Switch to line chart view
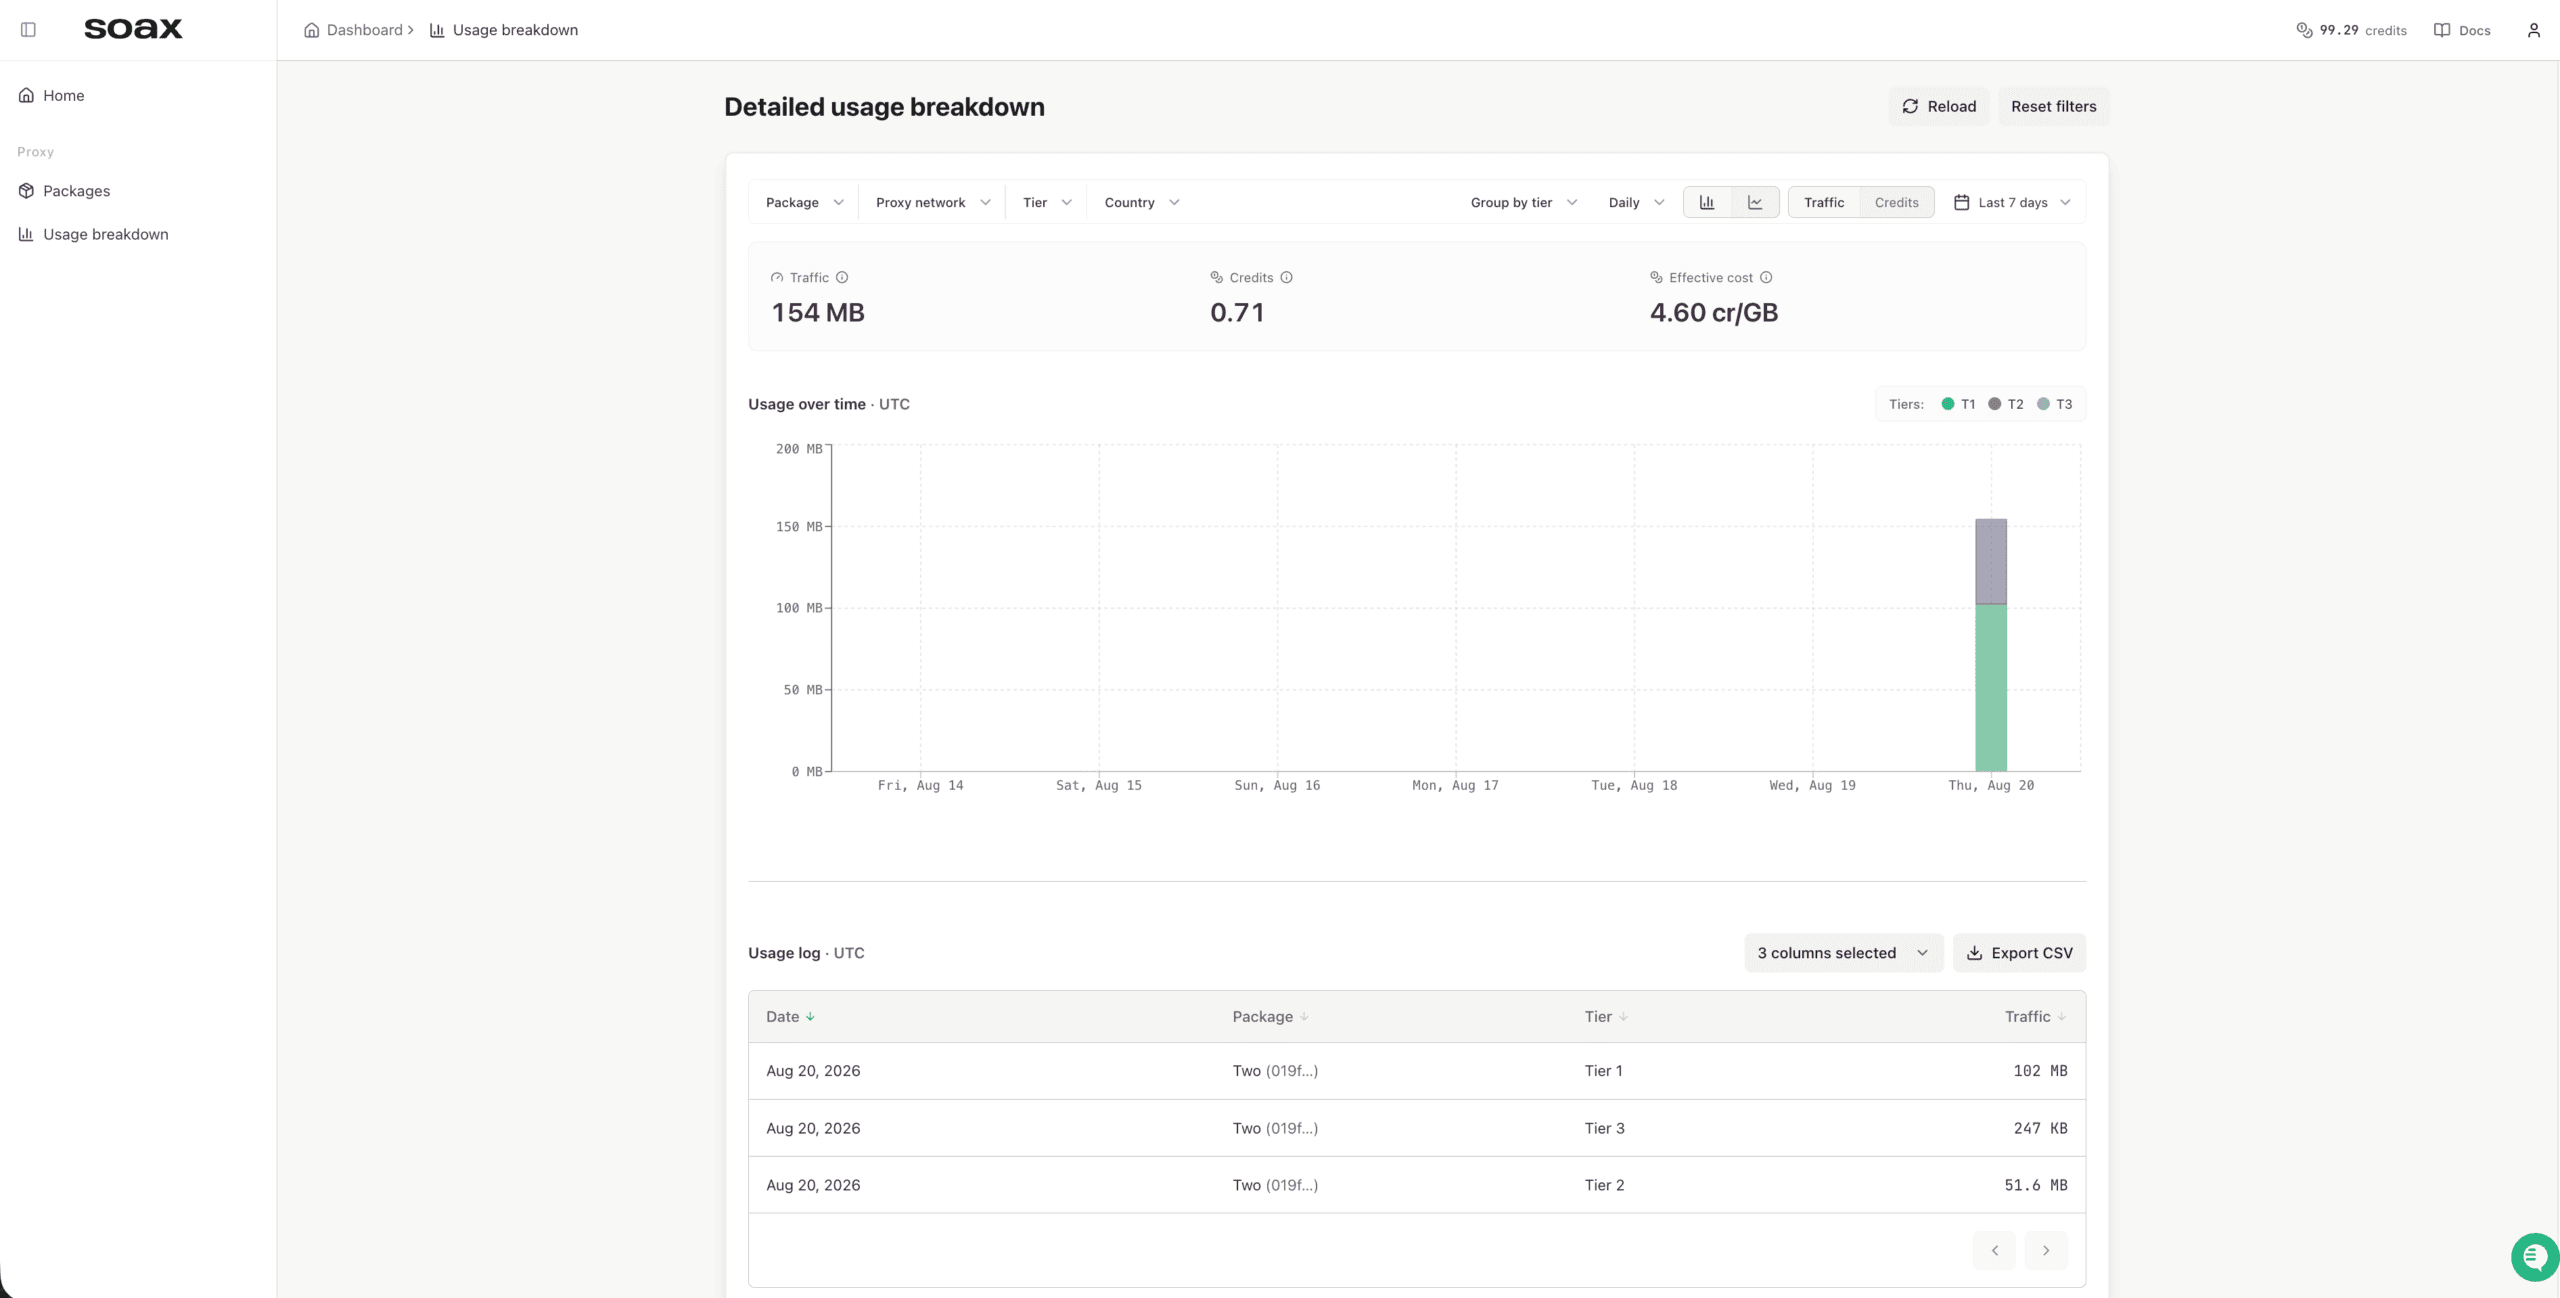 pos(1755,202)
